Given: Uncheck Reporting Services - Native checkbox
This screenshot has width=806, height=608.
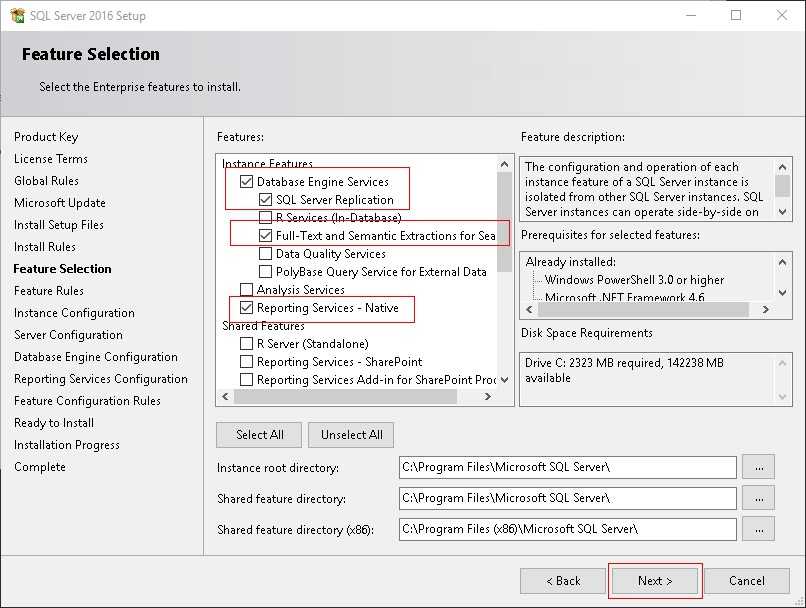Looking at the screenshot, I should pos(246,307).
